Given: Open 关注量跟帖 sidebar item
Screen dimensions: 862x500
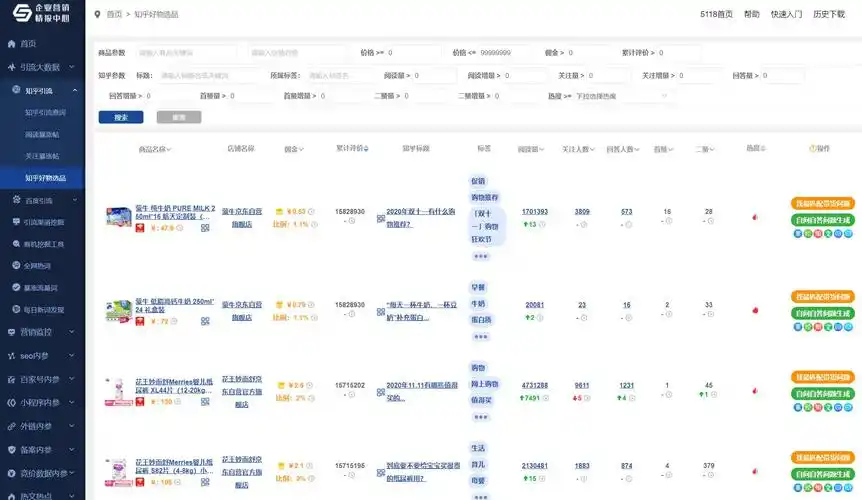Looking at the screenshot, I should tap(42, 157).
